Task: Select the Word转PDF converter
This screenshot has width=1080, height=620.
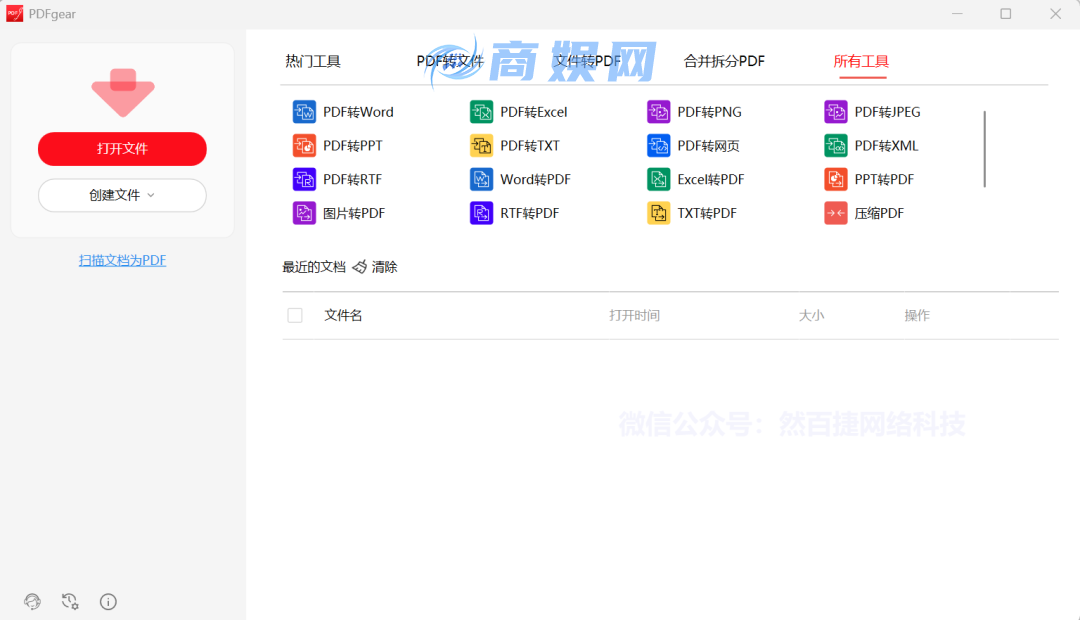Action: pos(533,178)
